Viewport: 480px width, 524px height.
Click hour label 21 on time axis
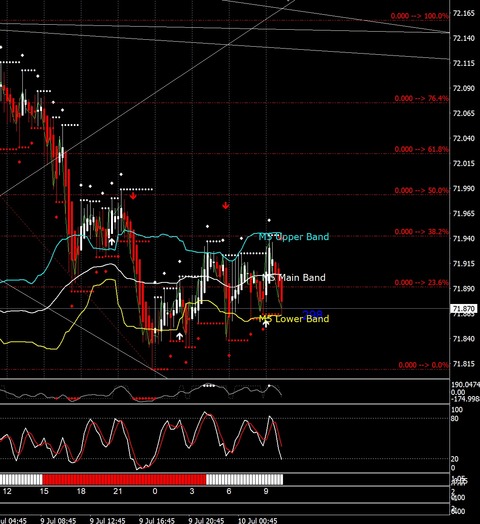pyautogui.click(x=118, y=491)
